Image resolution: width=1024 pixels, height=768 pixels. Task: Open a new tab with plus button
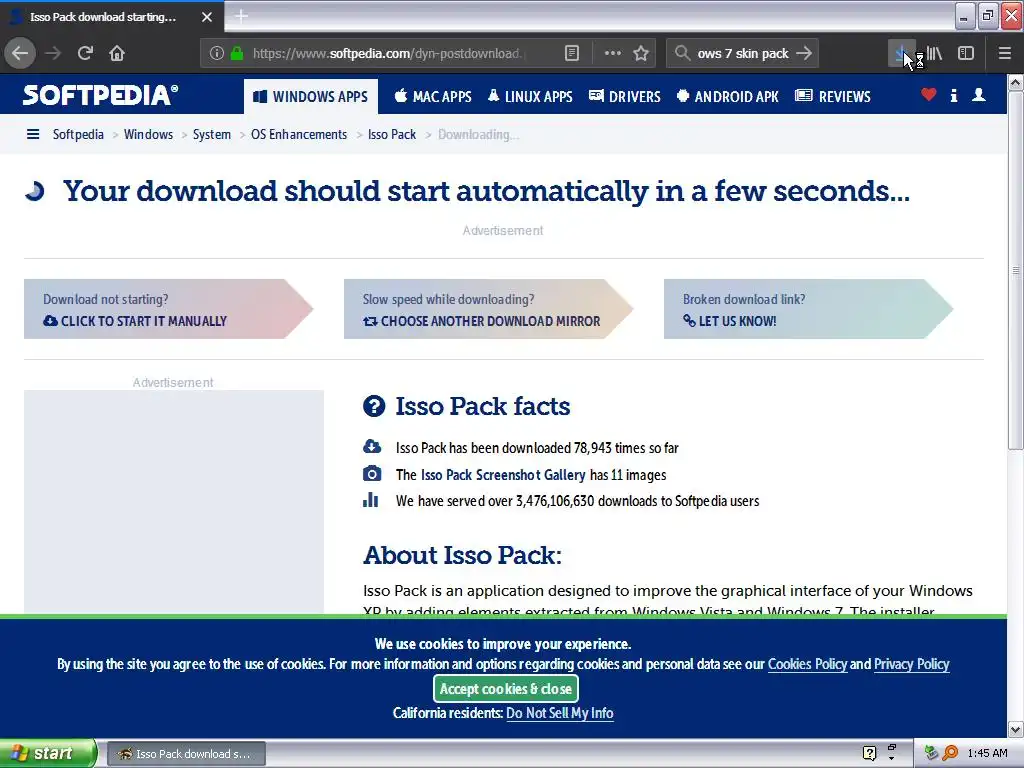tap(241, 16)
